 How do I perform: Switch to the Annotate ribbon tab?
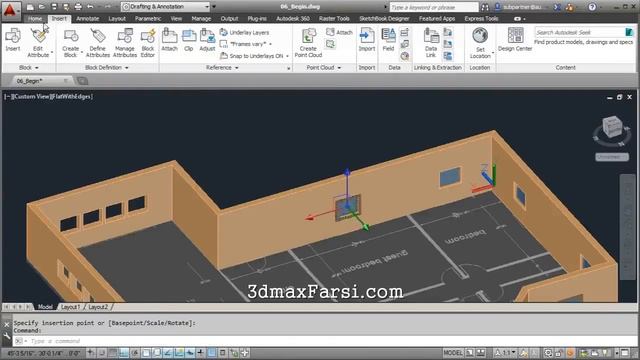pyautogui.click(x=87, y=18)
